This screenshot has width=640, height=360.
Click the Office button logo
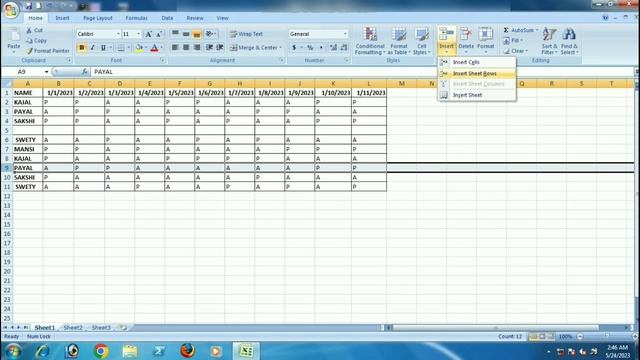(x=11, y=10)
